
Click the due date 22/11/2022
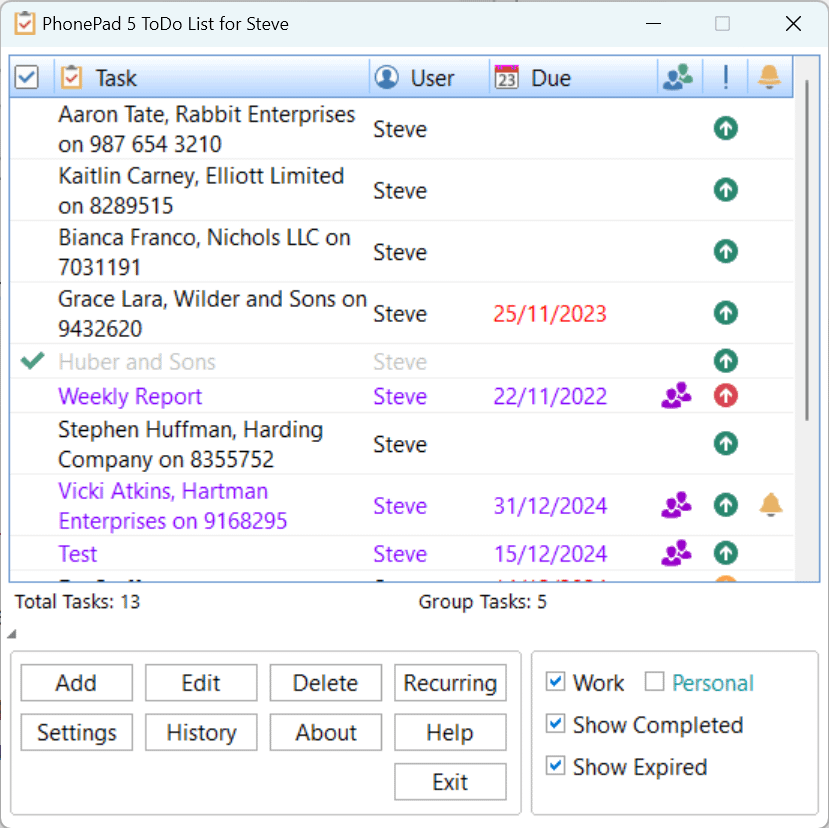550,396
